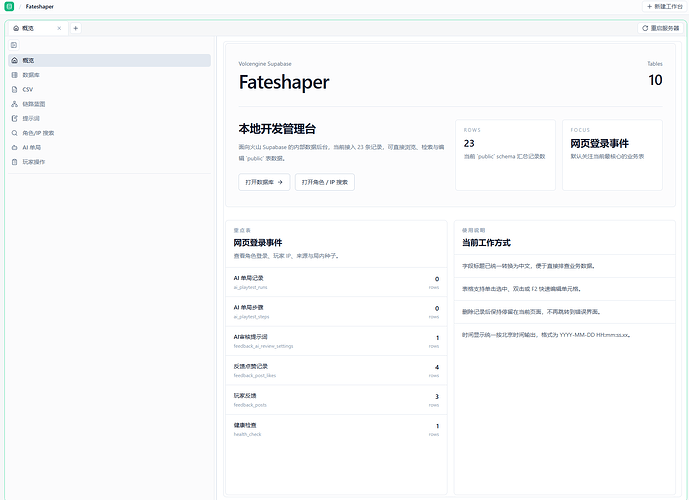Click the Volcengine Supabase label
The image size is (689, 500).
pos(265,64)
